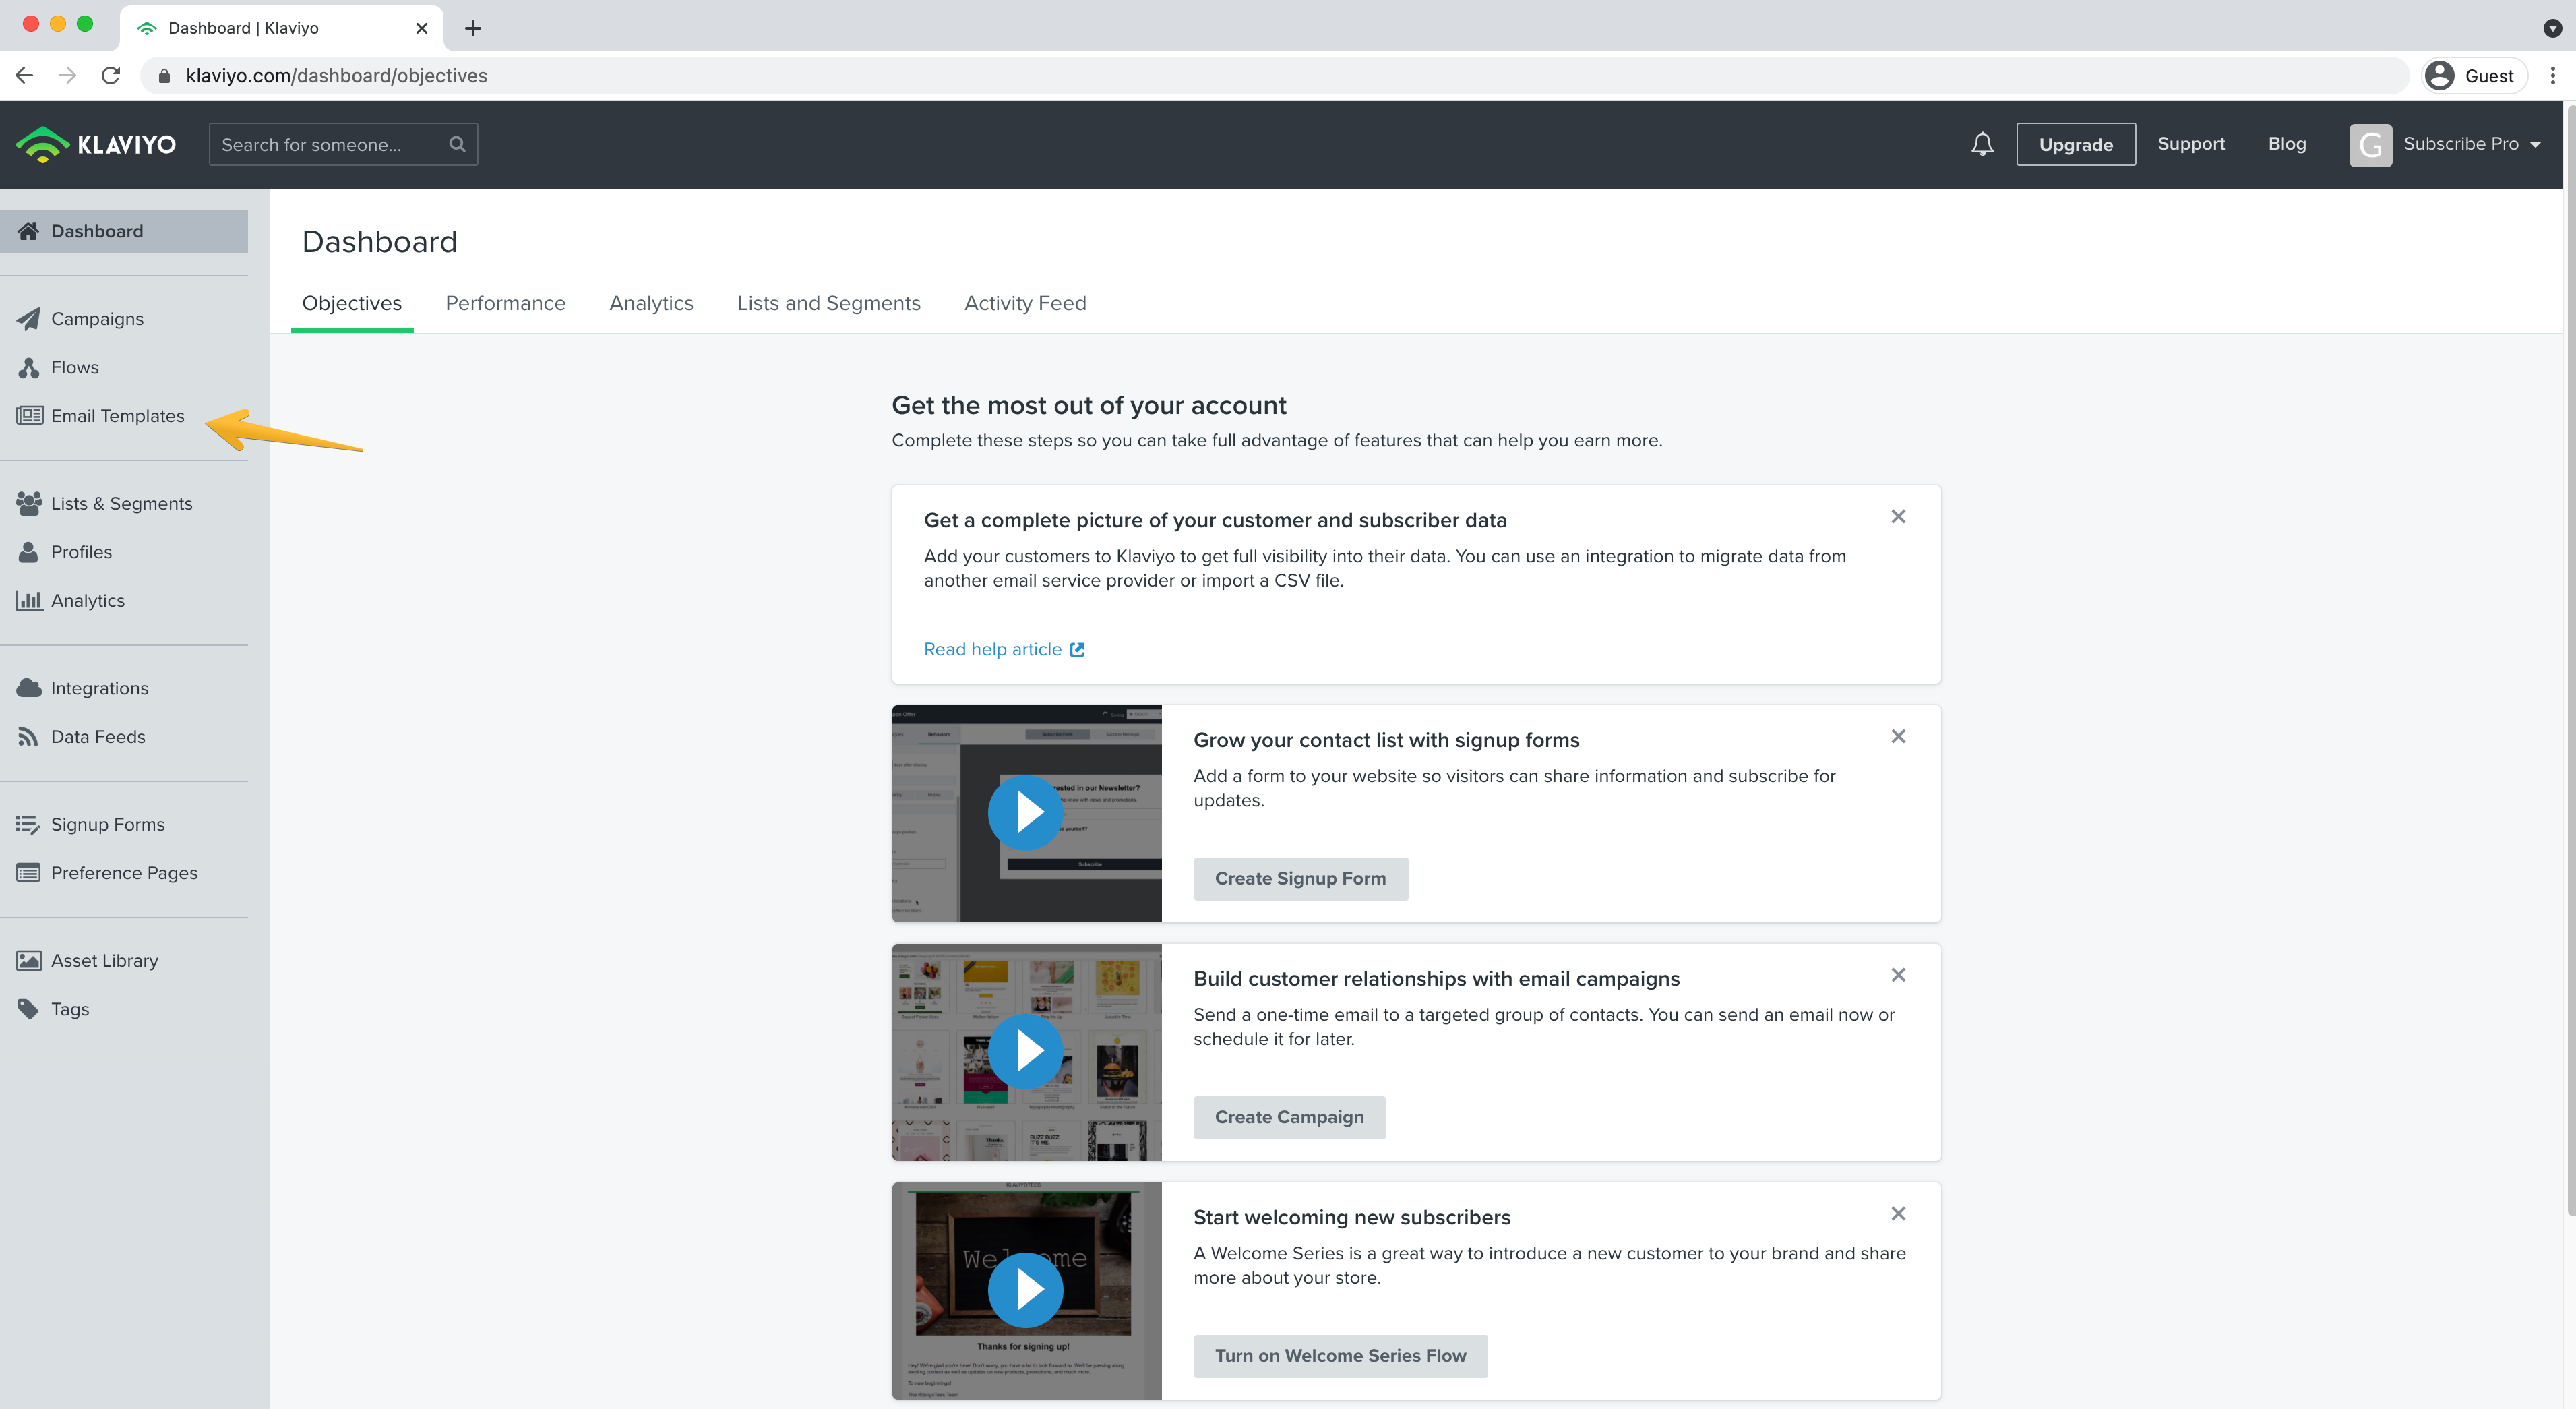The height and width of the screenshot is (1409, 2576).
Task: Dismiss the welcoming new subscribers card
Action: click(x=1898, y=1213)
